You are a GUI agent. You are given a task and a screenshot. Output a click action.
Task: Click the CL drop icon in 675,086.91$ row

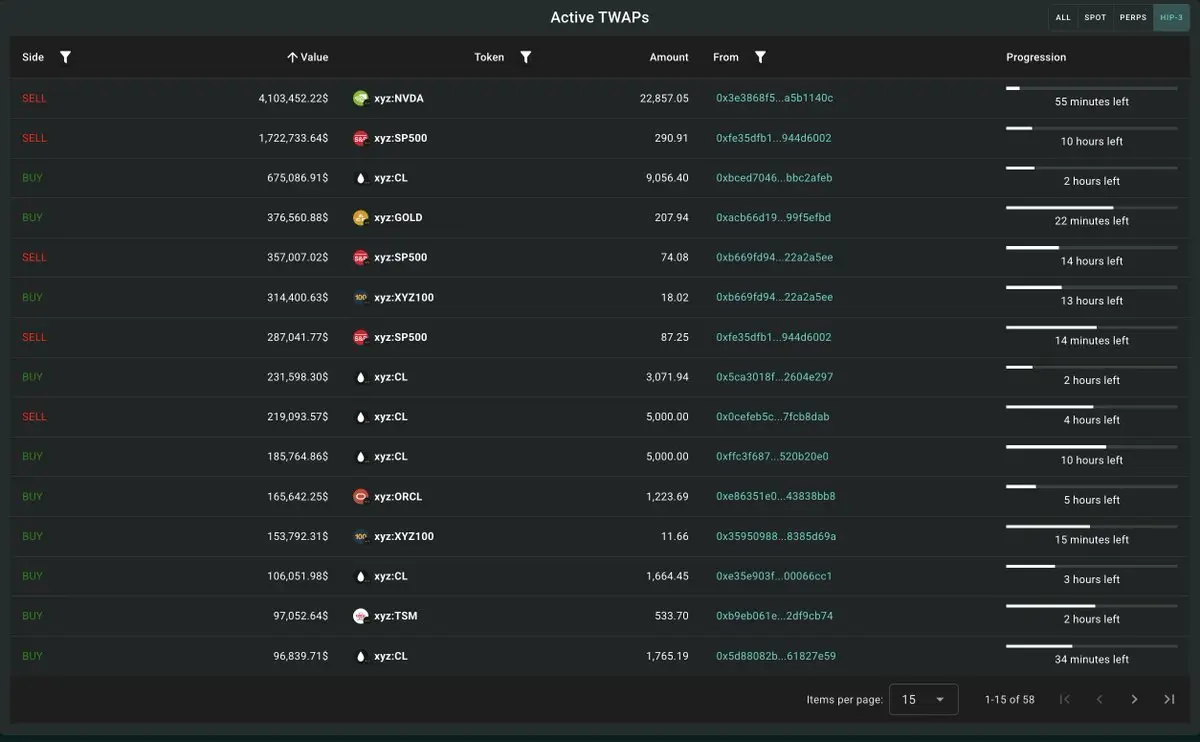coord(361,178)
